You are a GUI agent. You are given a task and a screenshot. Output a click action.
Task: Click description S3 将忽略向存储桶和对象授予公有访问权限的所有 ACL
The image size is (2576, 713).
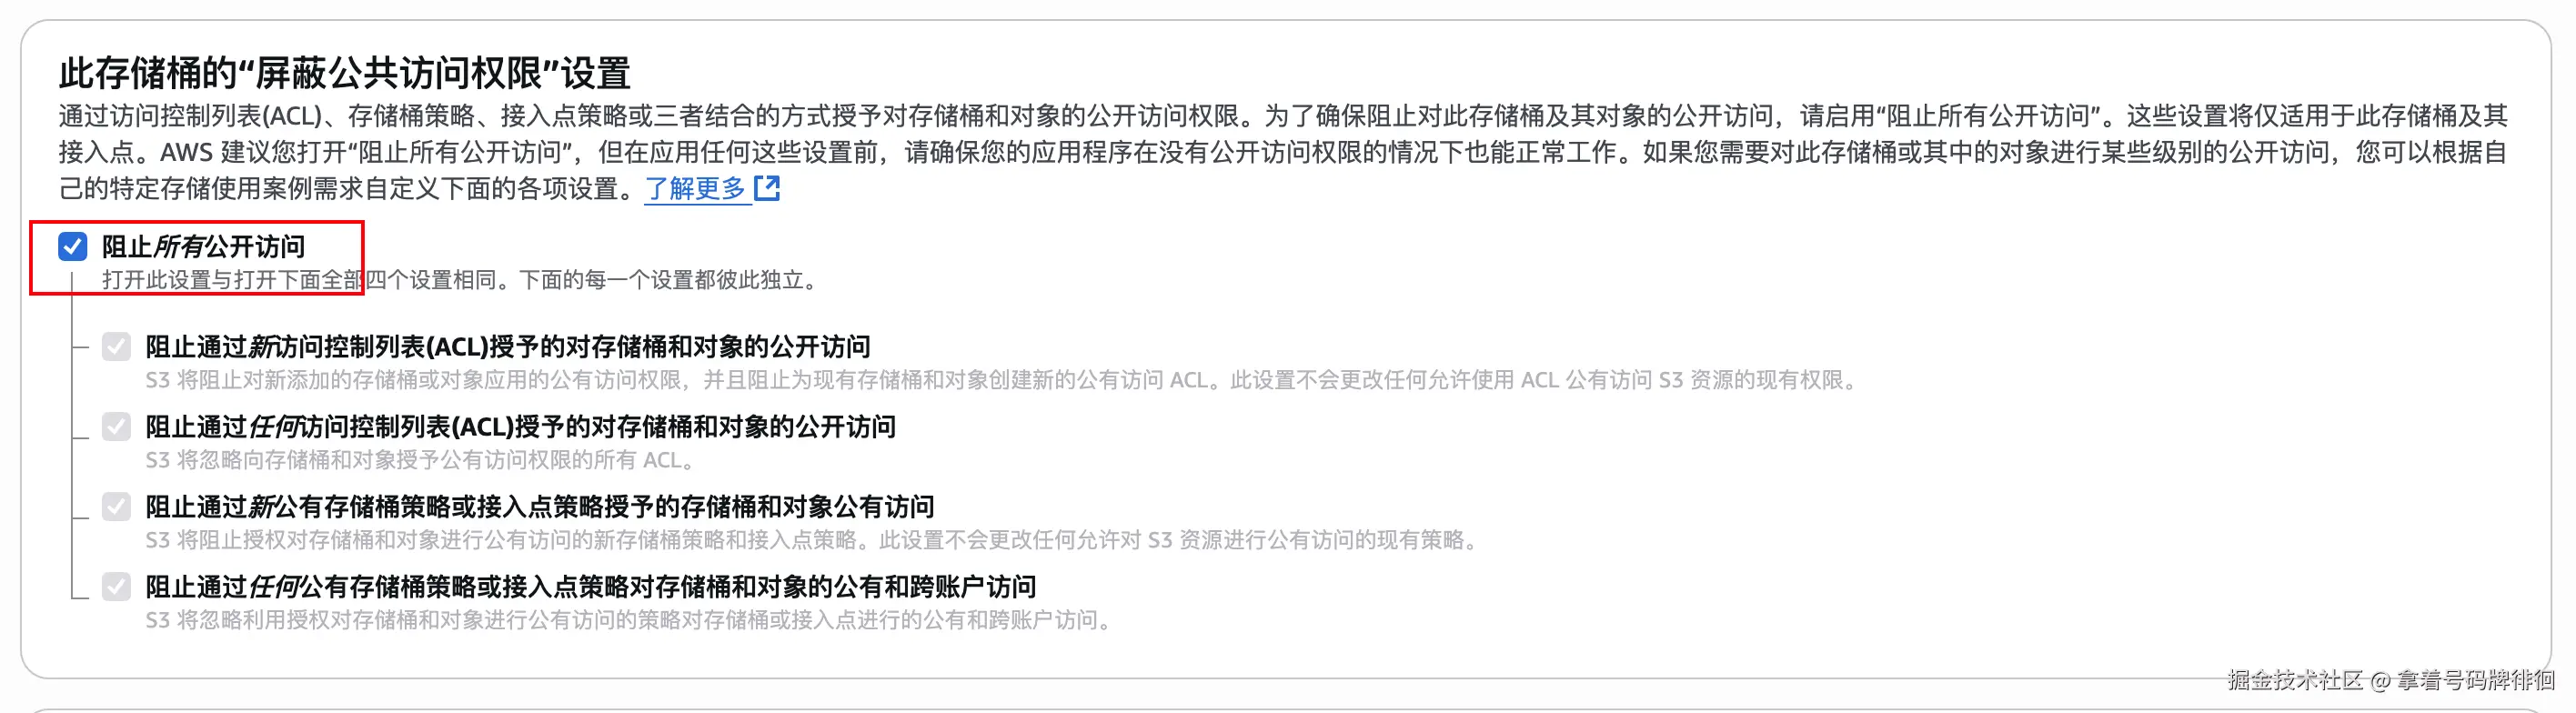pyautogui.click(x=421, y=460)
